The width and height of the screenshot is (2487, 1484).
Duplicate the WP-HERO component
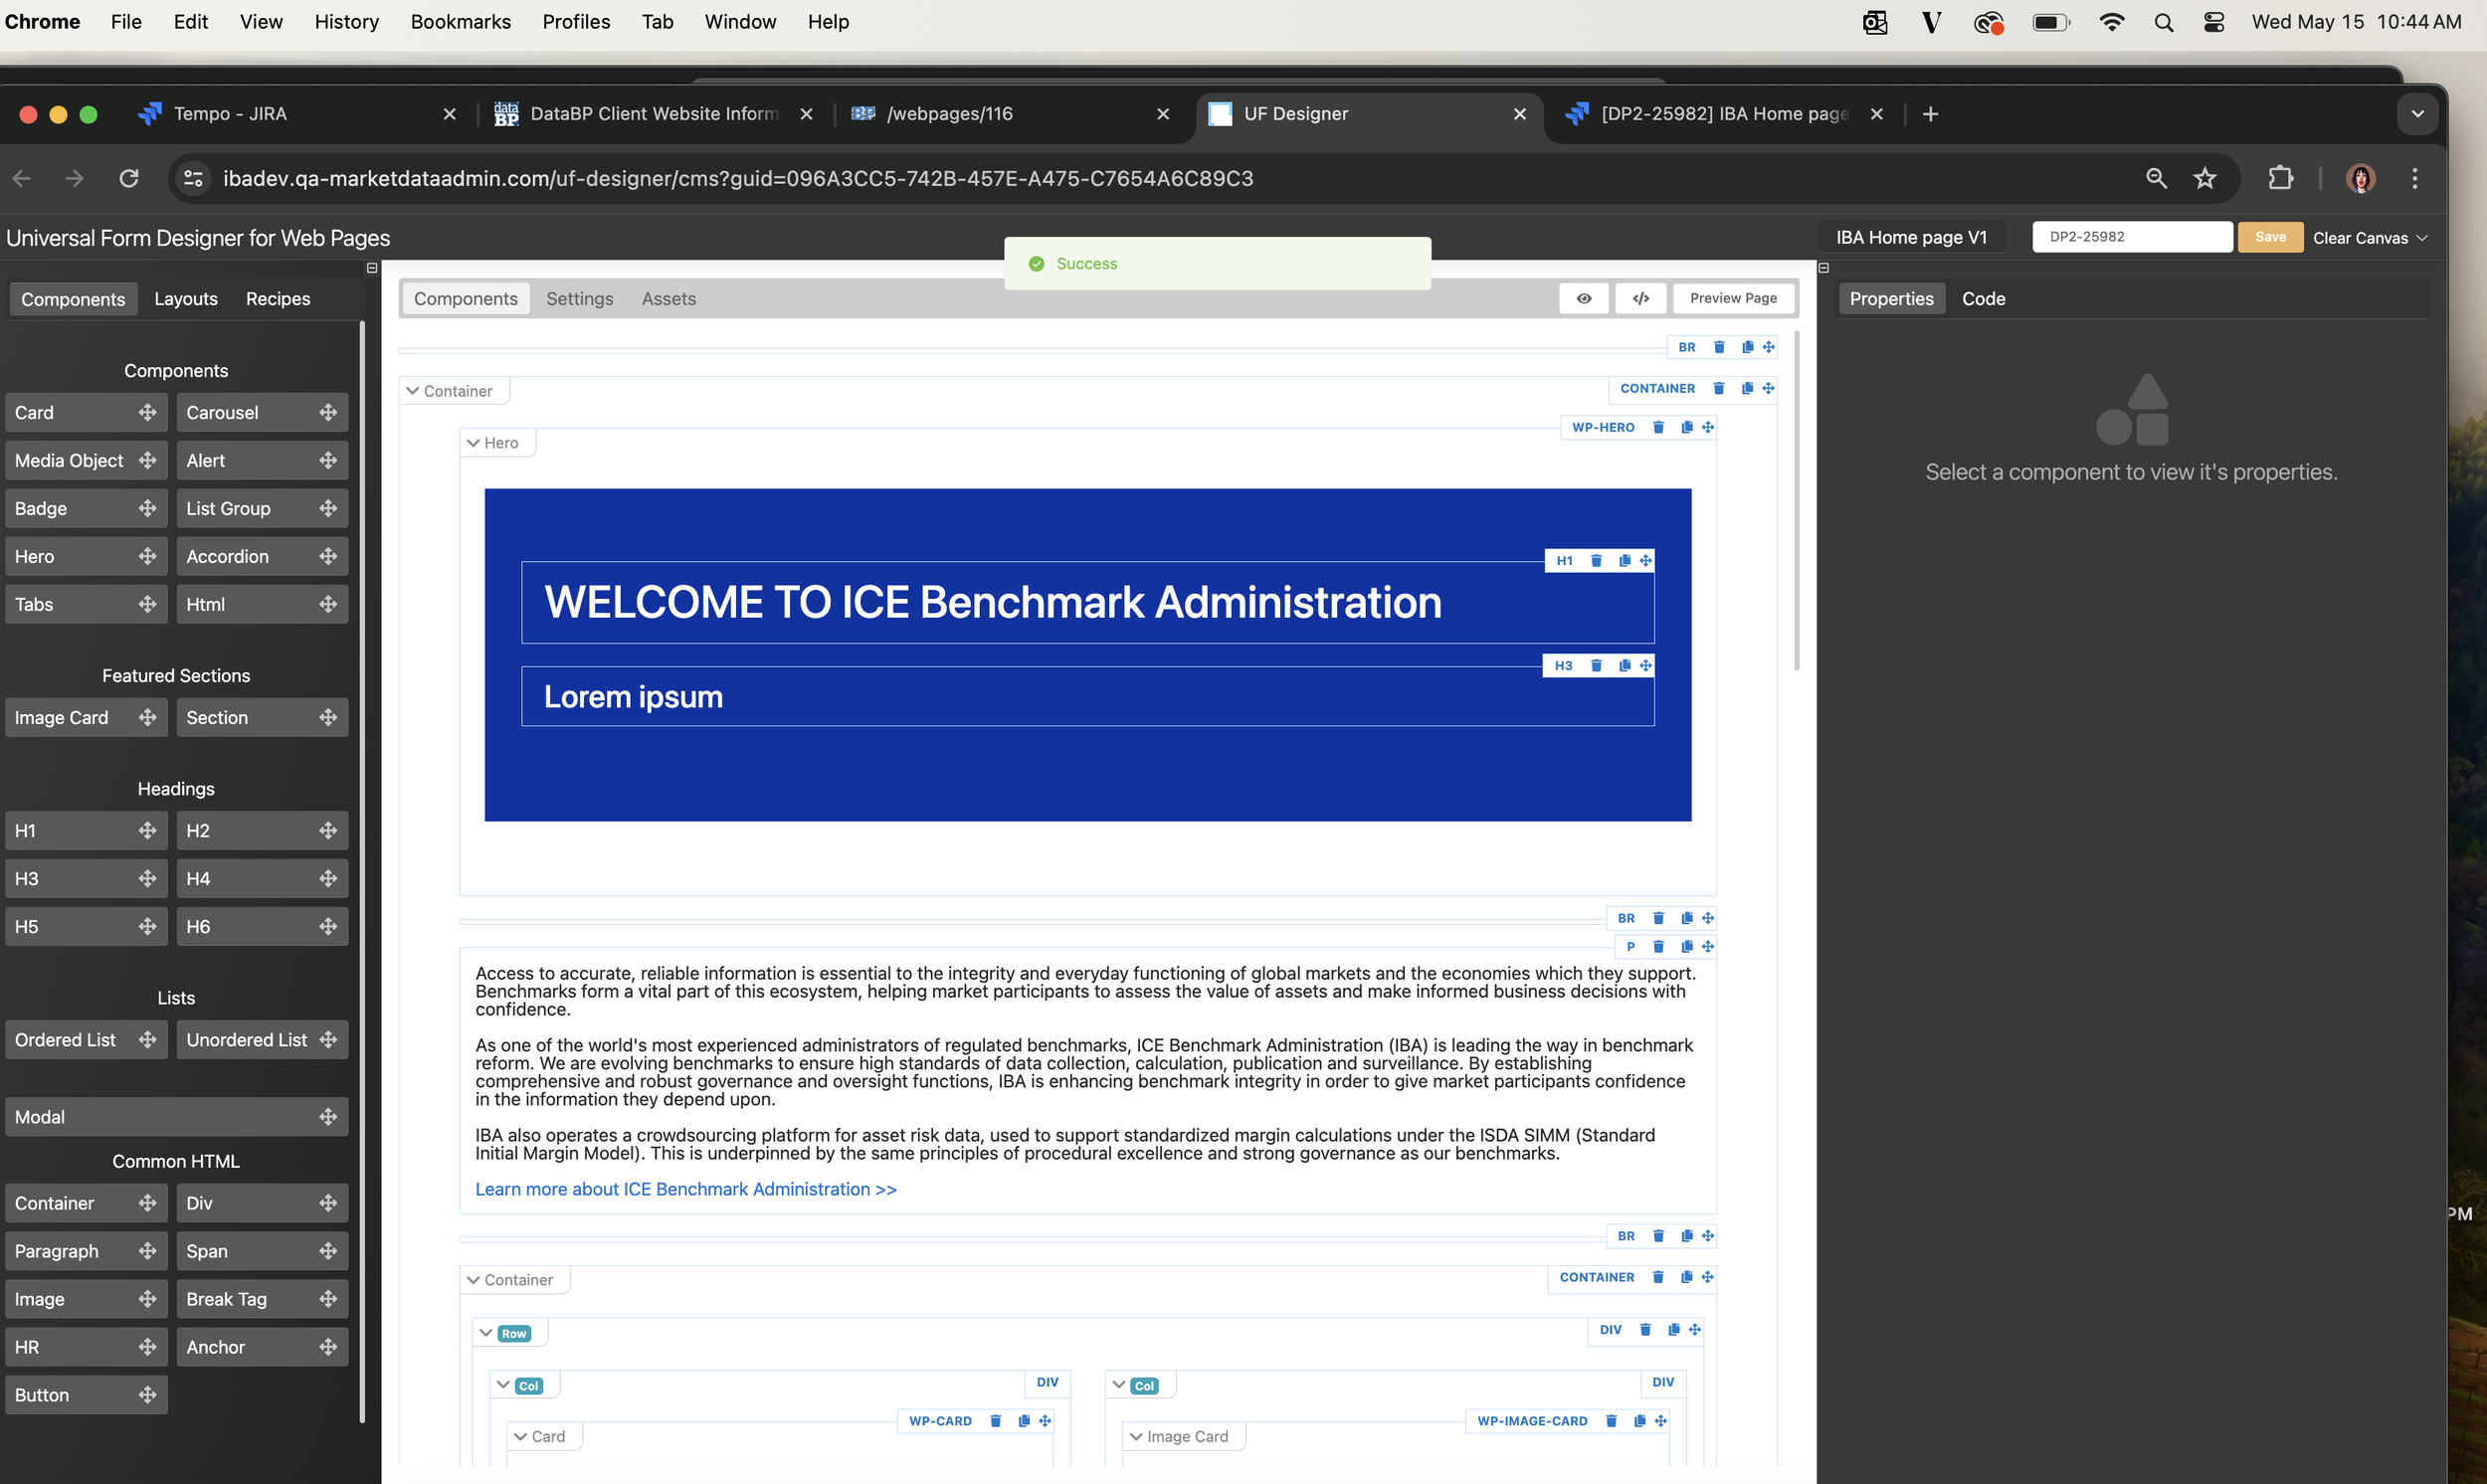point(1687,427)
